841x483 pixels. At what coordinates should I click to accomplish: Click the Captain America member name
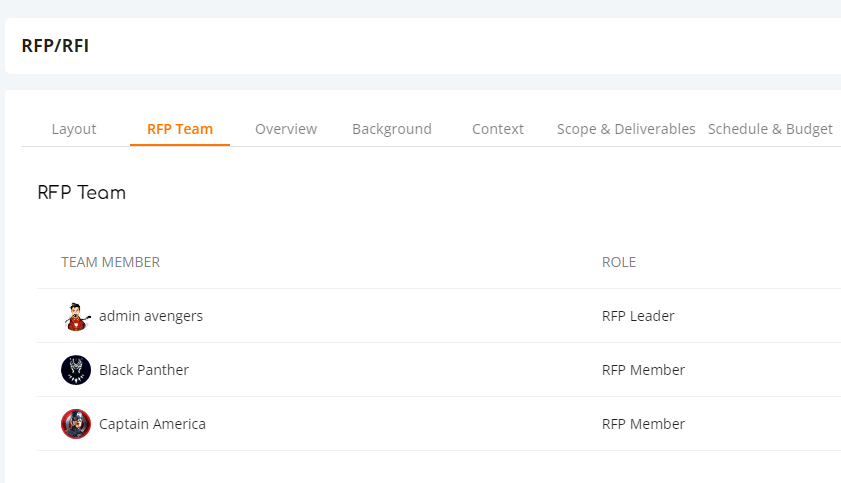point(152,424)
